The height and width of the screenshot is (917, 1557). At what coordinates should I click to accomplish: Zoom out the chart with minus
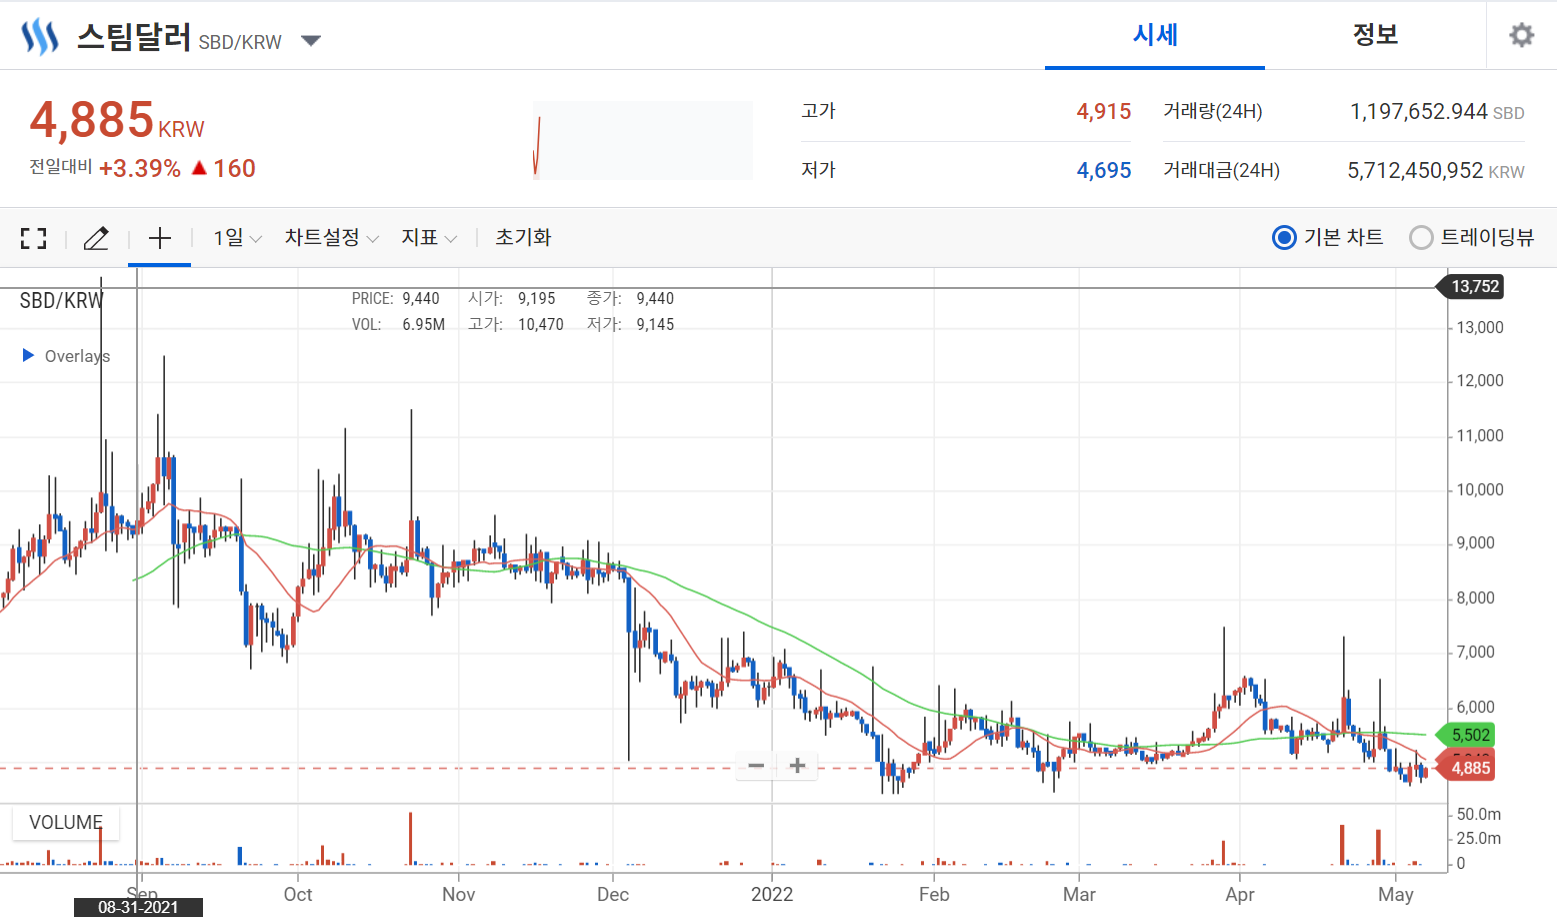click(x=756, y=766)
